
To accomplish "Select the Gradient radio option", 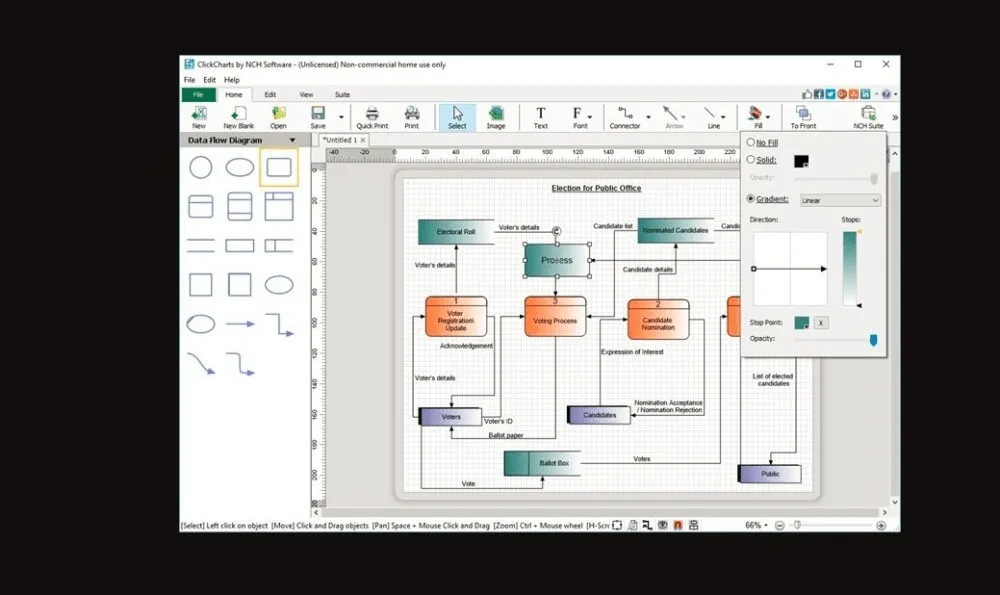I will click(x=751, y=198).
